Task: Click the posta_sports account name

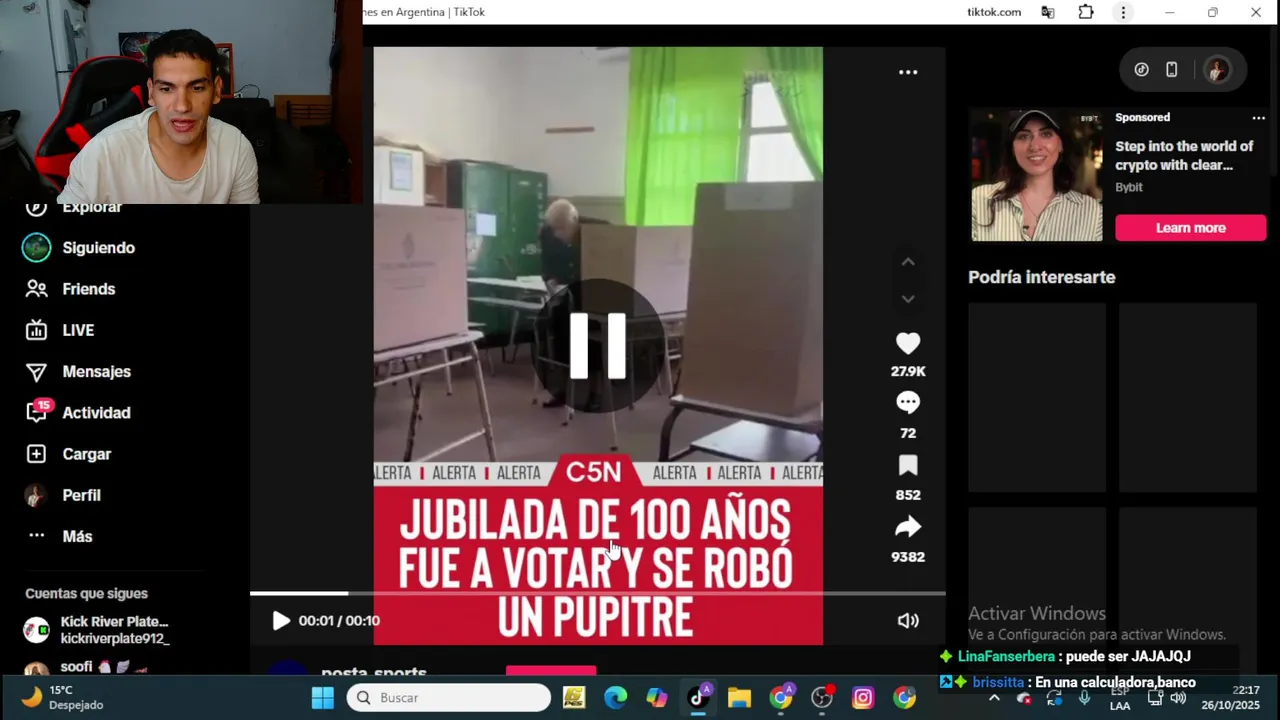Action: (374, 673)
